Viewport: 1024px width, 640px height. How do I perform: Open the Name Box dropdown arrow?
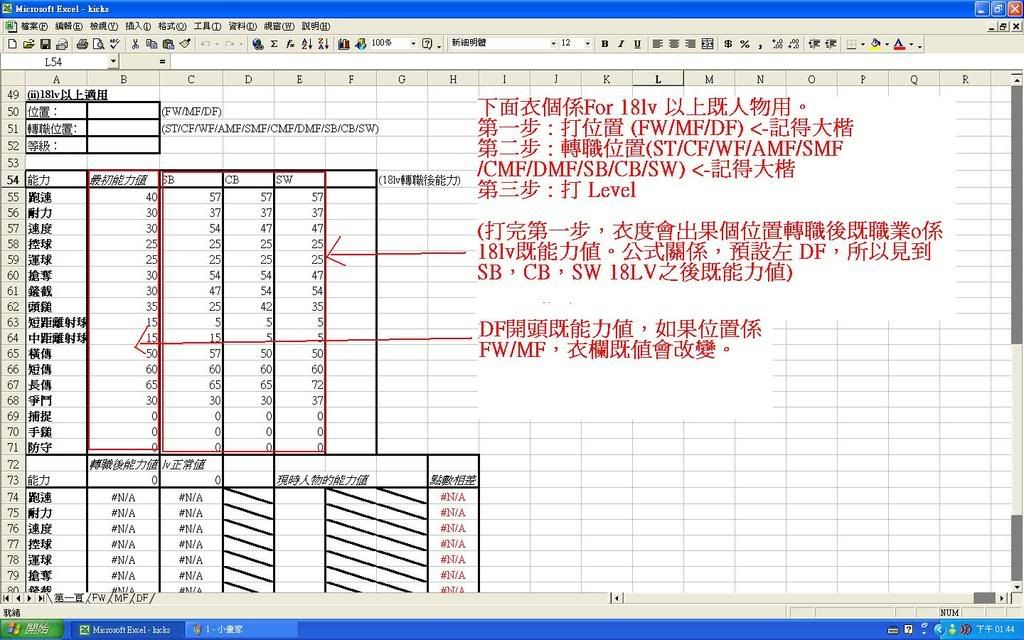point(112,62)
